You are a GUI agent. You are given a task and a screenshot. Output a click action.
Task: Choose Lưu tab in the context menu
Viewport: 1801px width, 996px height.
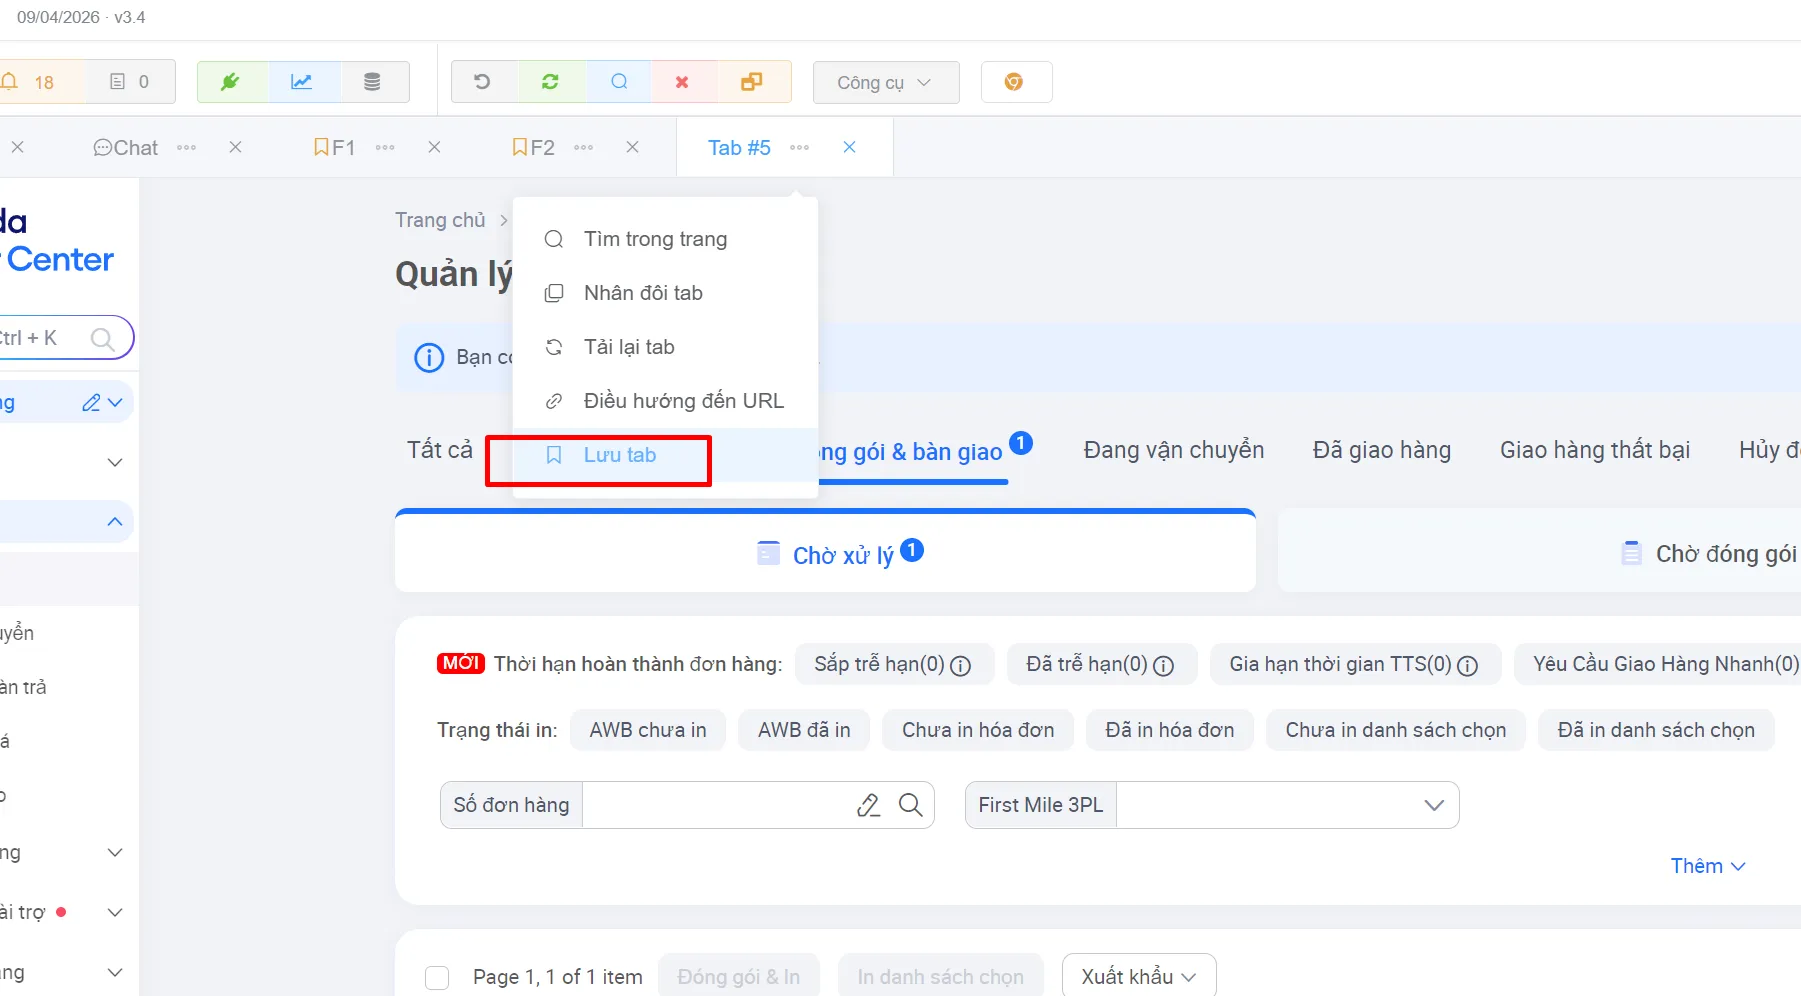[665, 455]
